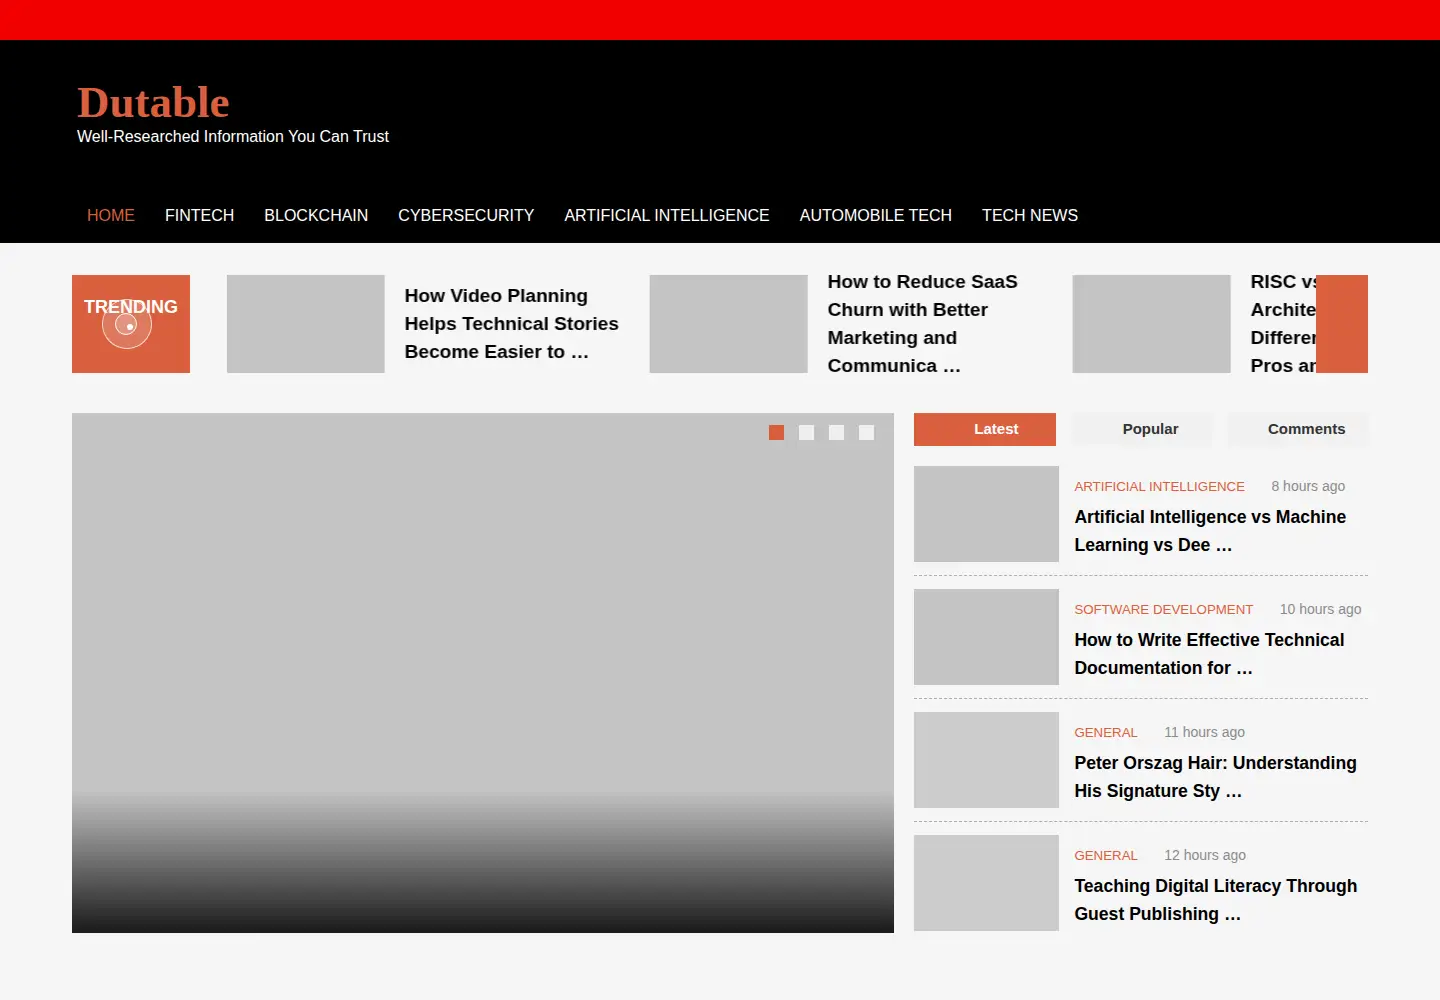Navigate to ARTIFICIAL INTELLIGENCE section
1440x1000 pixels.
667,215
